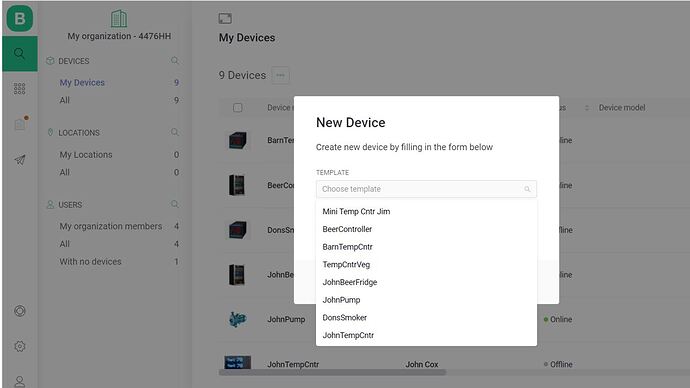Open My Locations in the sidebar
The image size is (690, 388).
86,155
